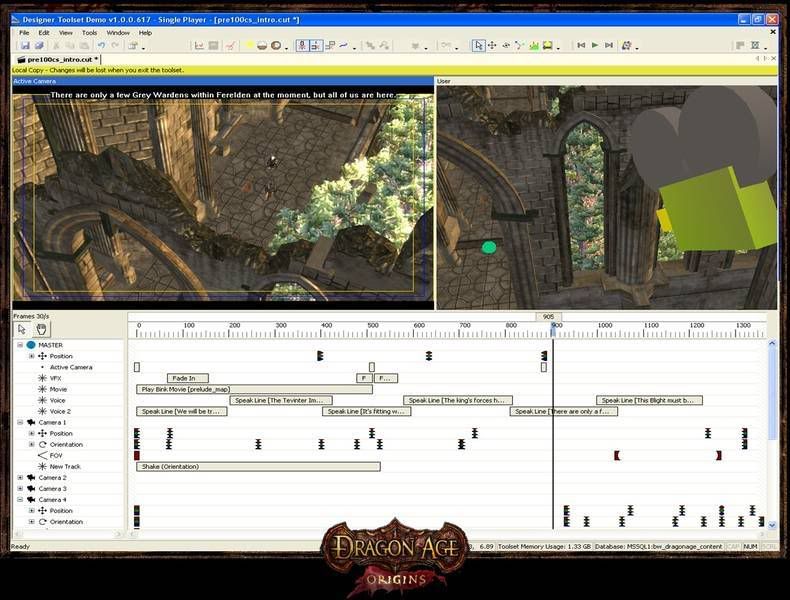Click timeline scrollbar up arrow

(x=772, y=344)
